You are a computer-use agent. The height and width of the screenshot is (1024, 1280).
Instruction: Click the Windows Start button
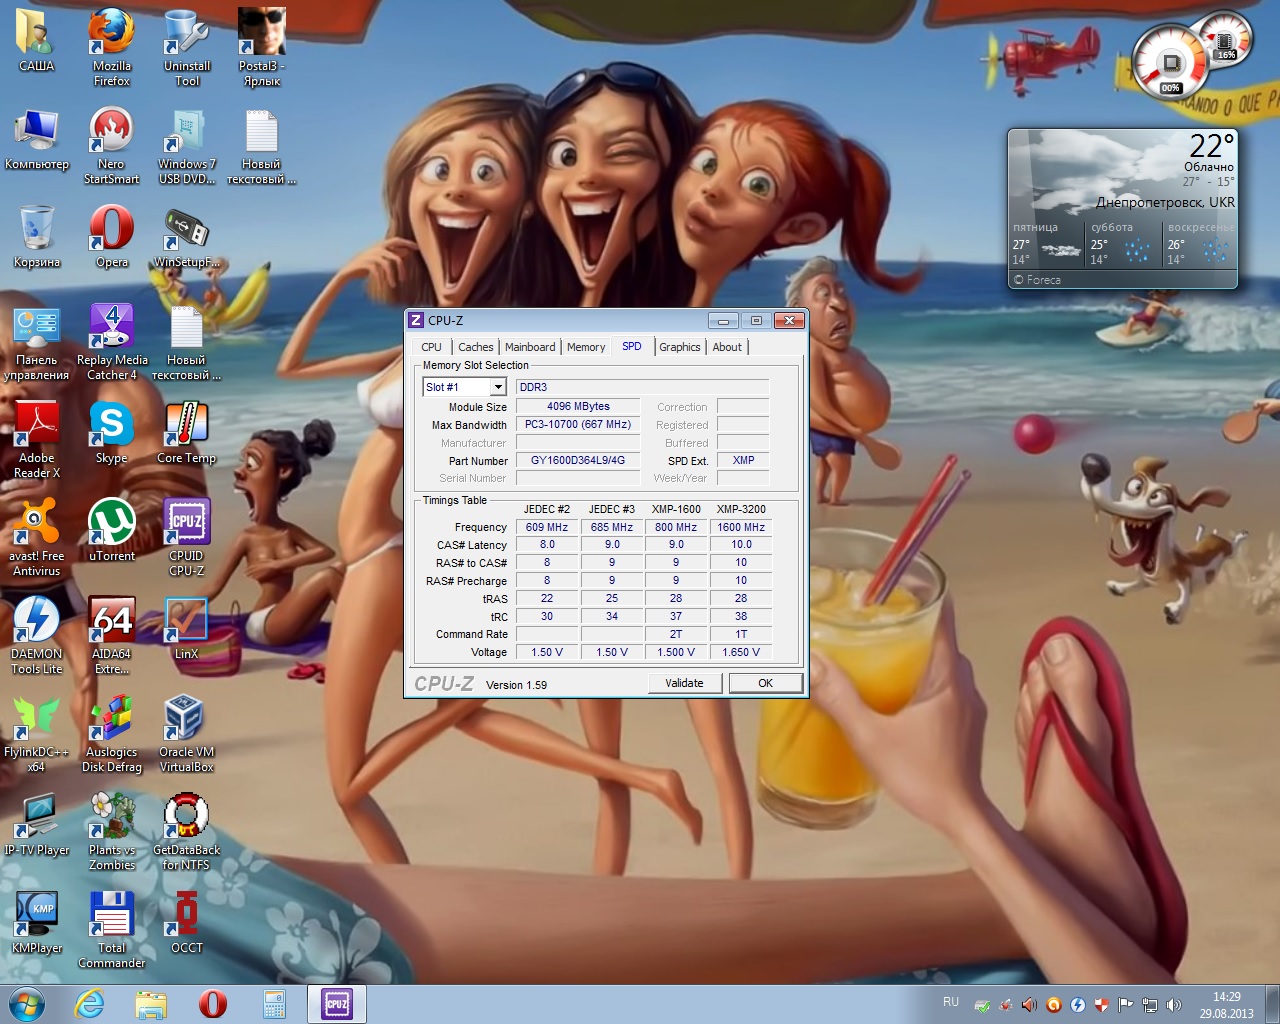[27, 1004]
